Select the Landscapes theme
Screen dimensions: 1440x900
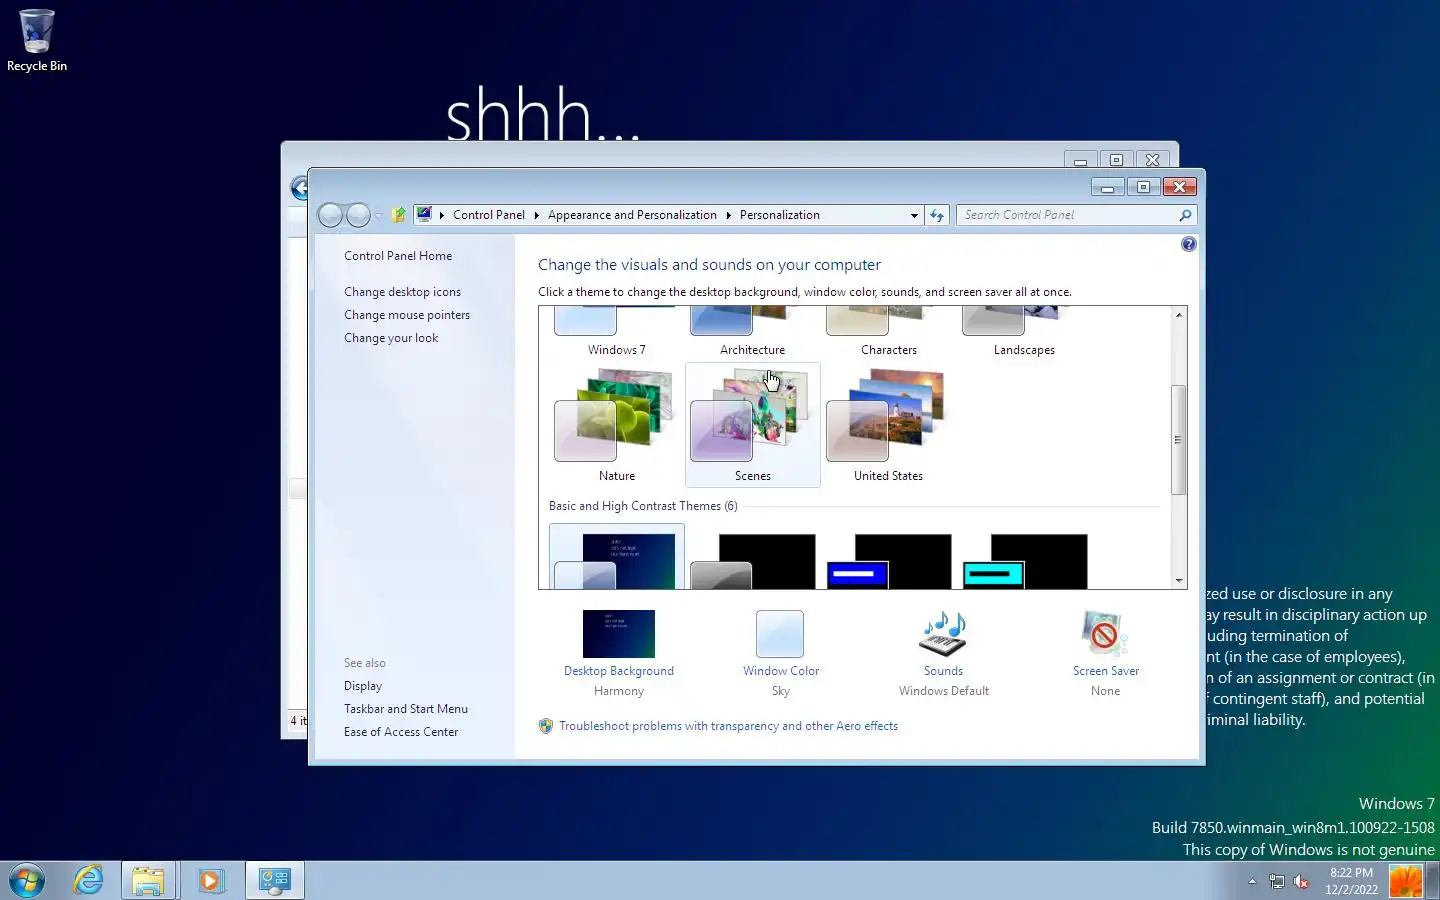1024,333
